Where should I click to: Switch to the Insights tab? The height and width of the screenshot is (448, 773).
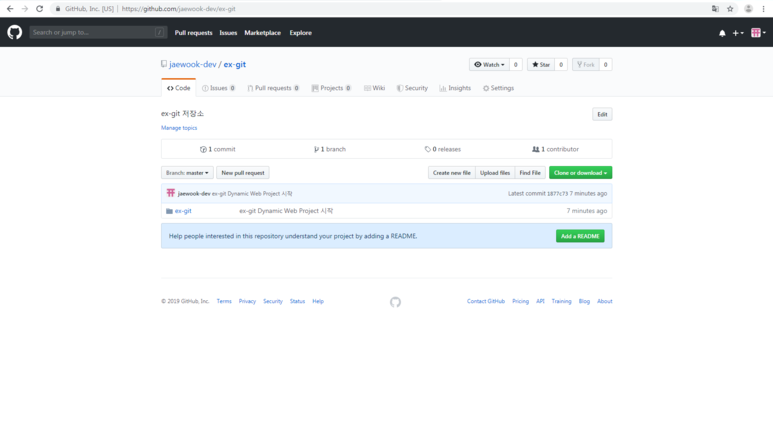click(x=455, y=88)
